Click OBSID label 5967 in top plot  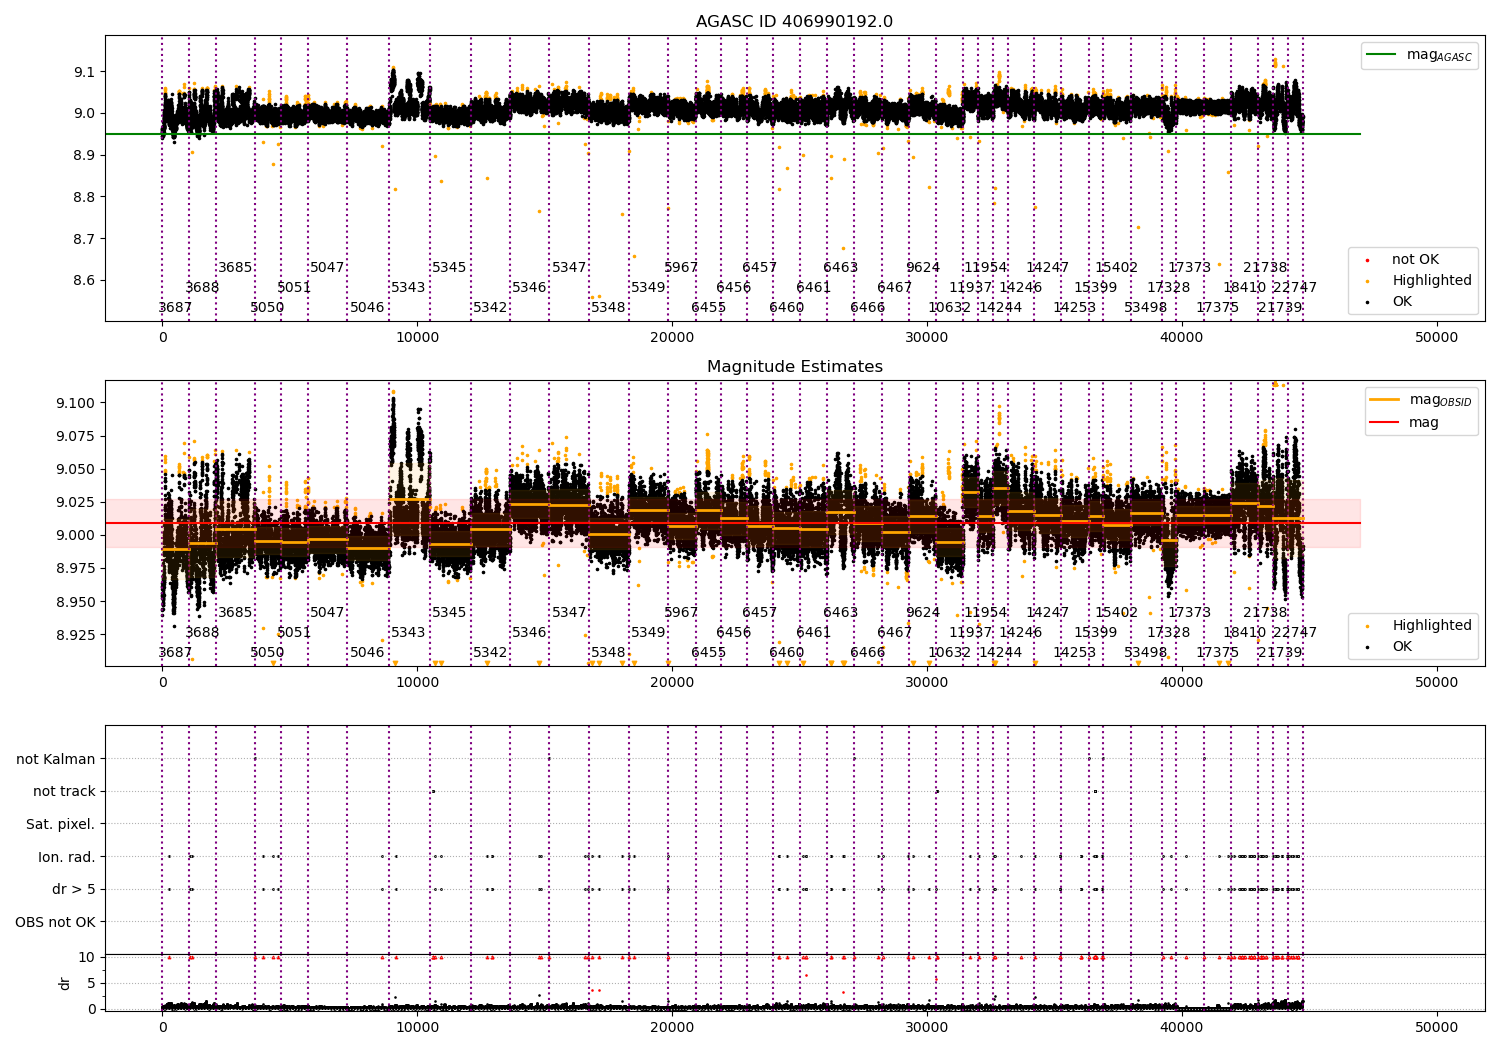pos(681,268)
